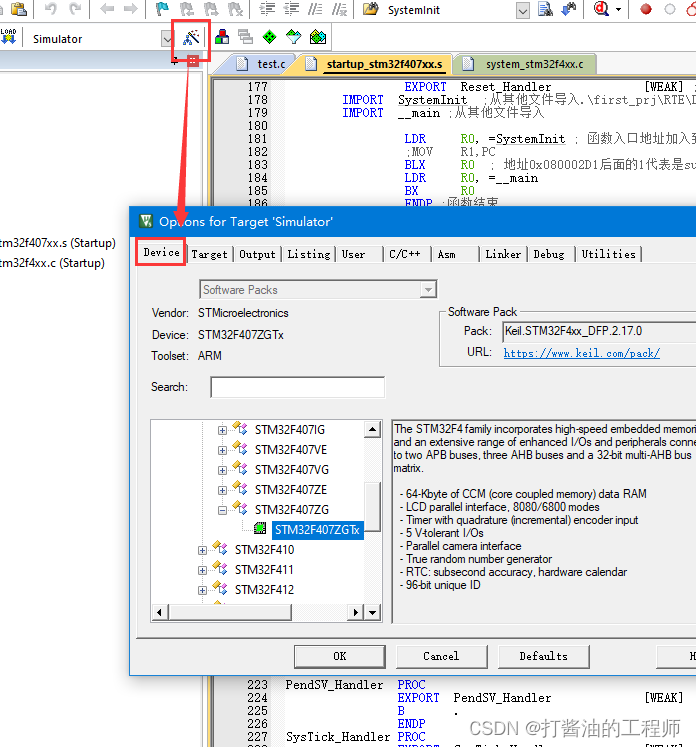The image size is (696, 747).
Task: Open the Software Packs combo box
Action: 318,290
